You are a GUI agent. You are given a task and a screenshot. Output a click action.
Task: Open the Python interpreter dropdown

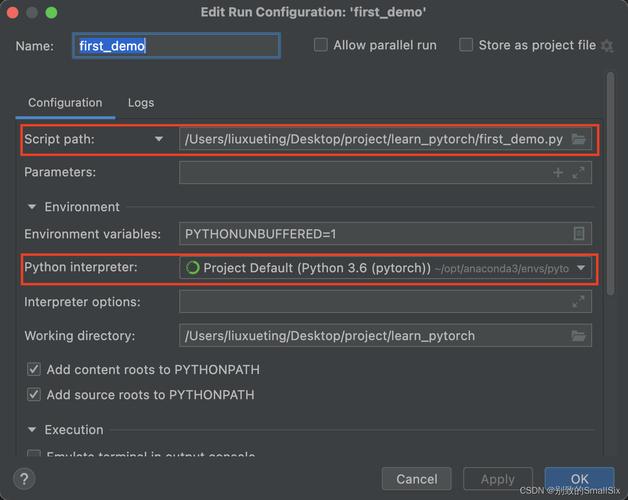(x=581, y=268)
